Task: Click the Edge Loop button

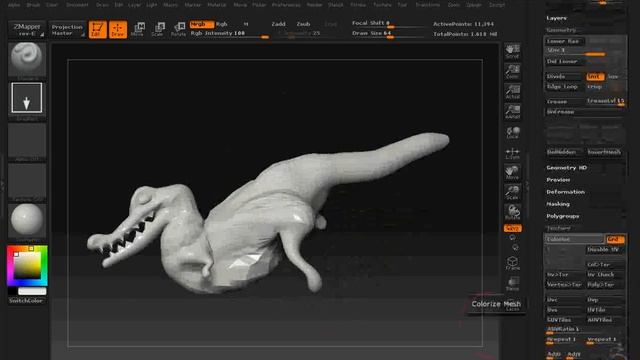Action: coord(565,87)
